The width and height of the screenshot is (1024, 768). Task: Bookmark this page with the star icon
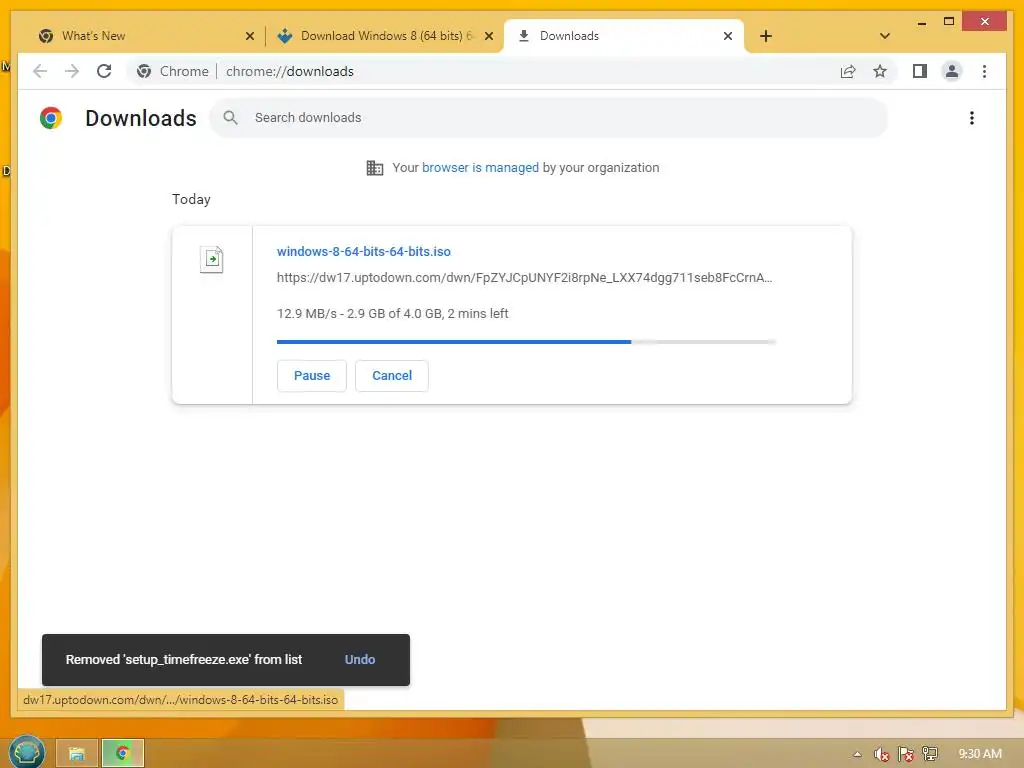(880, 71)
